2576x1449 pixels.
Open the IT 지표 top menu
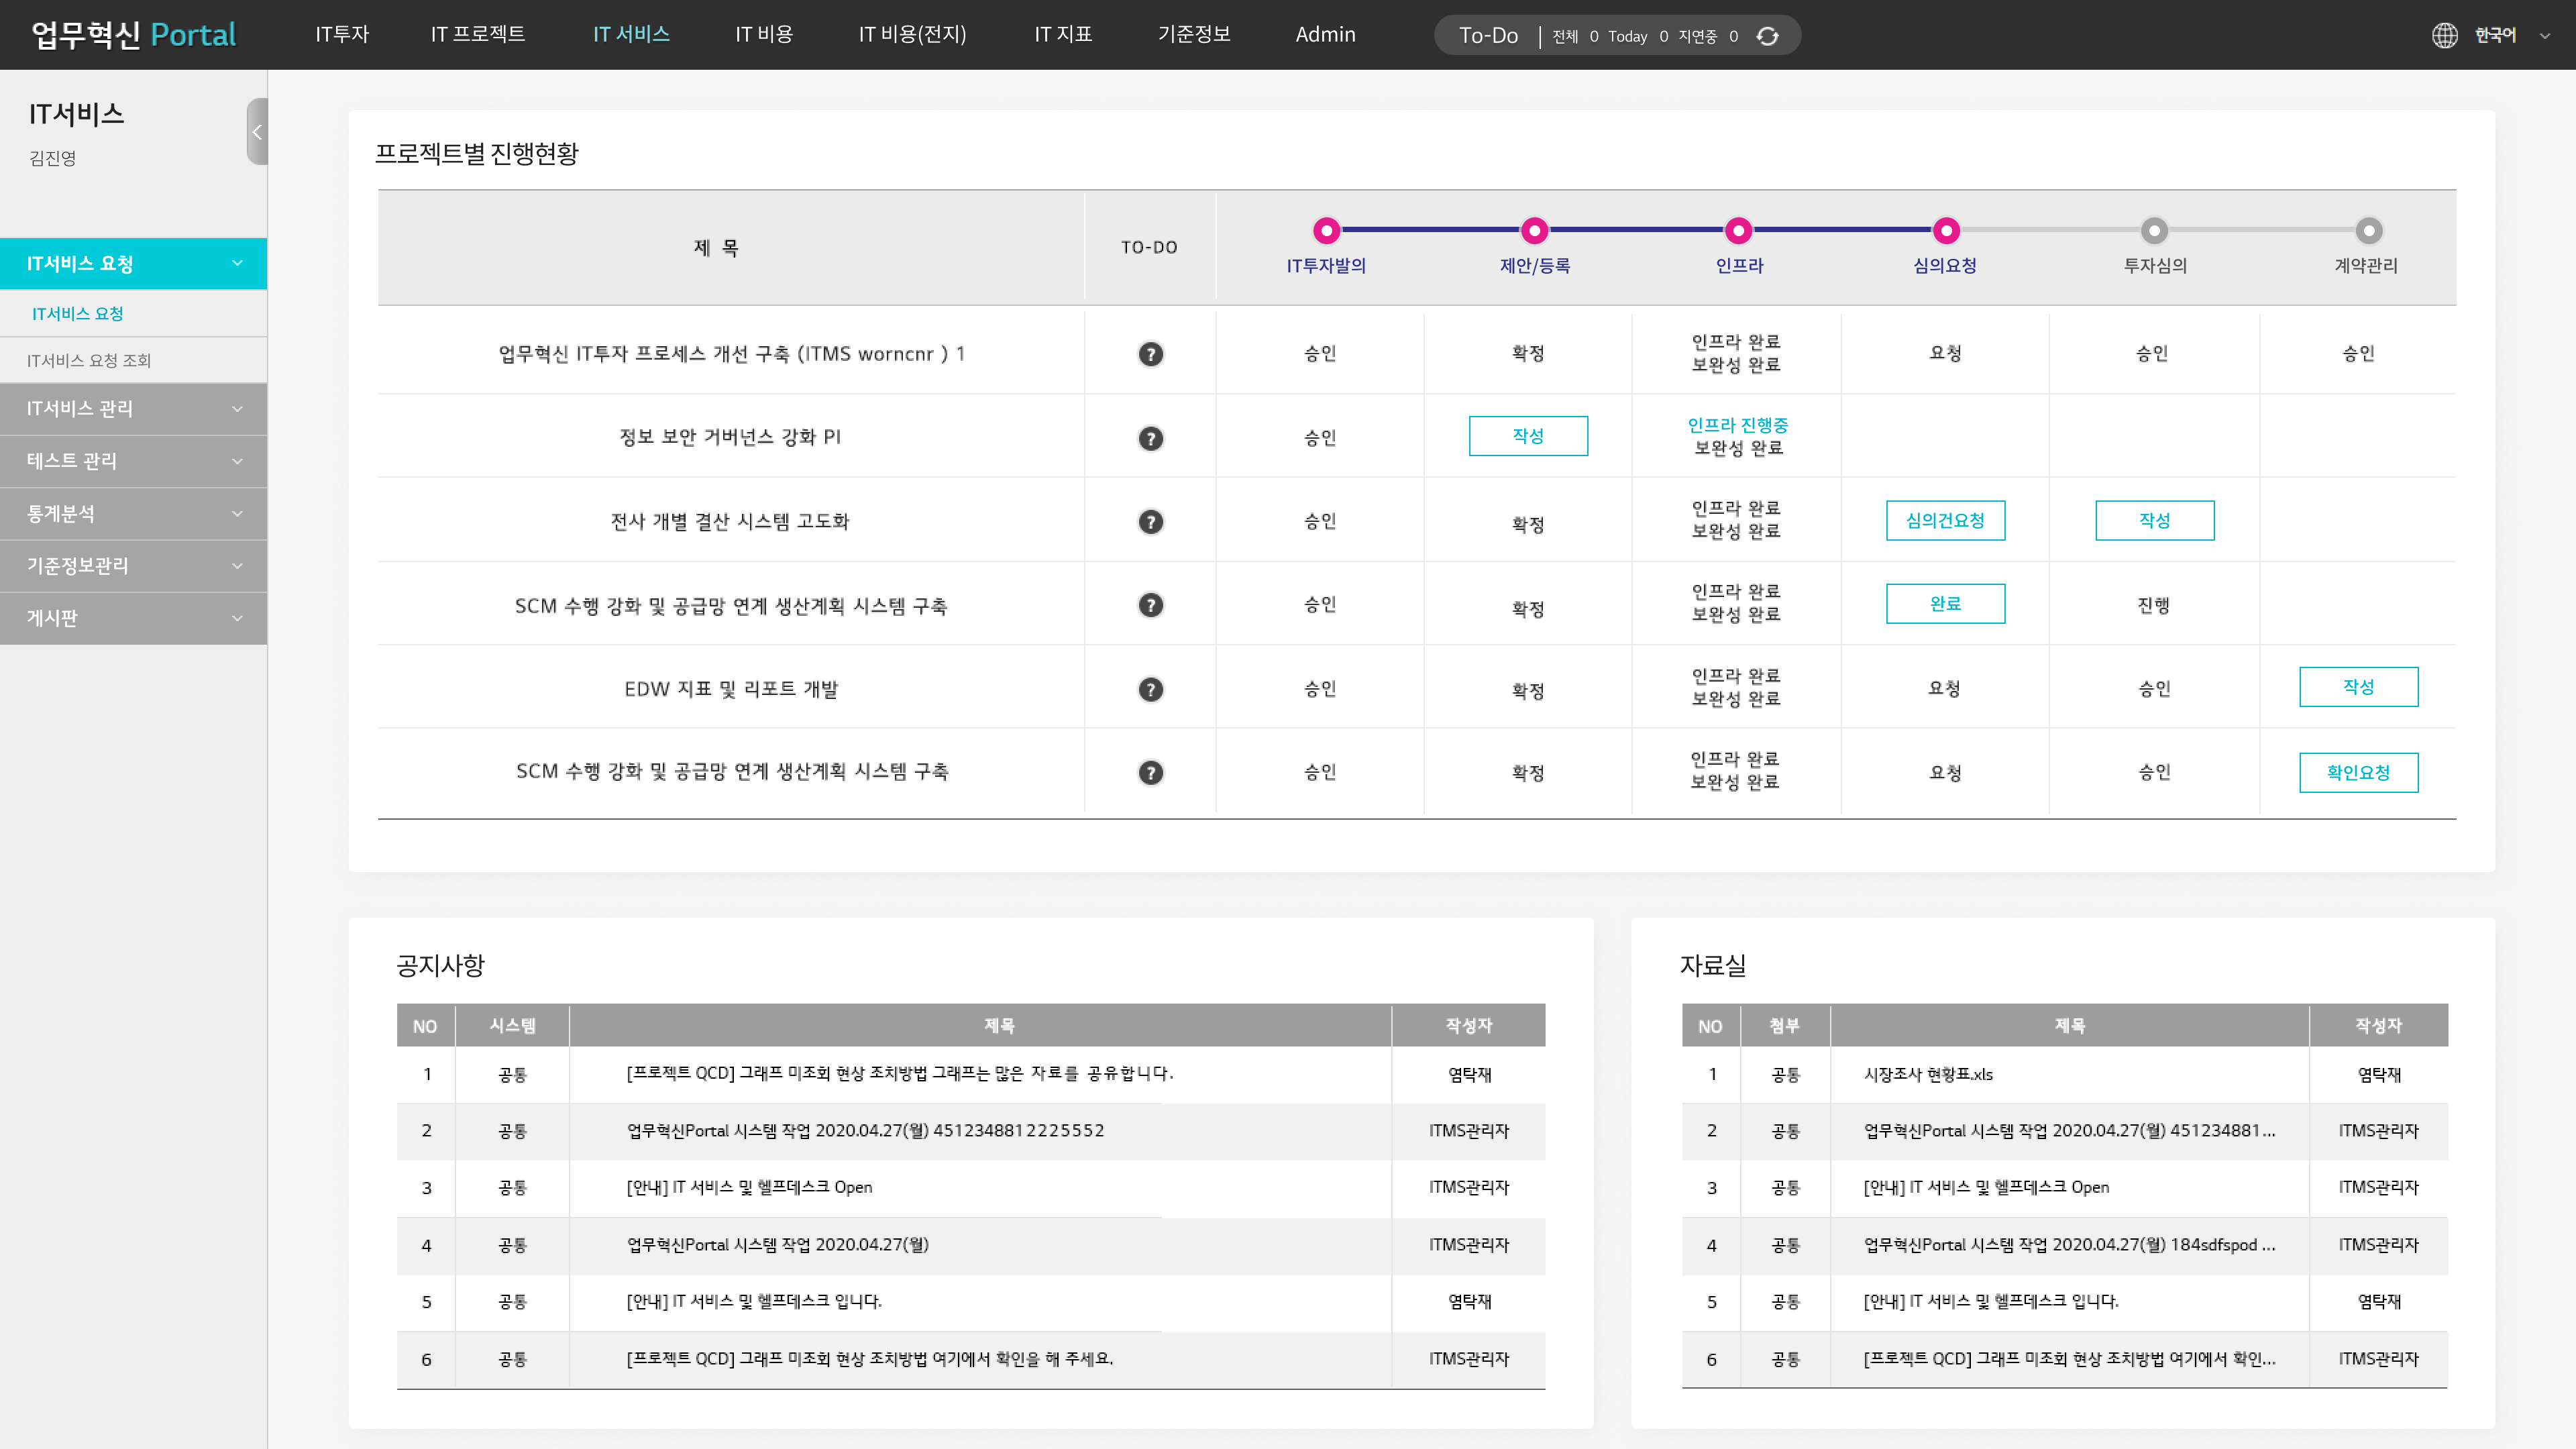[x=1063, y=34]
